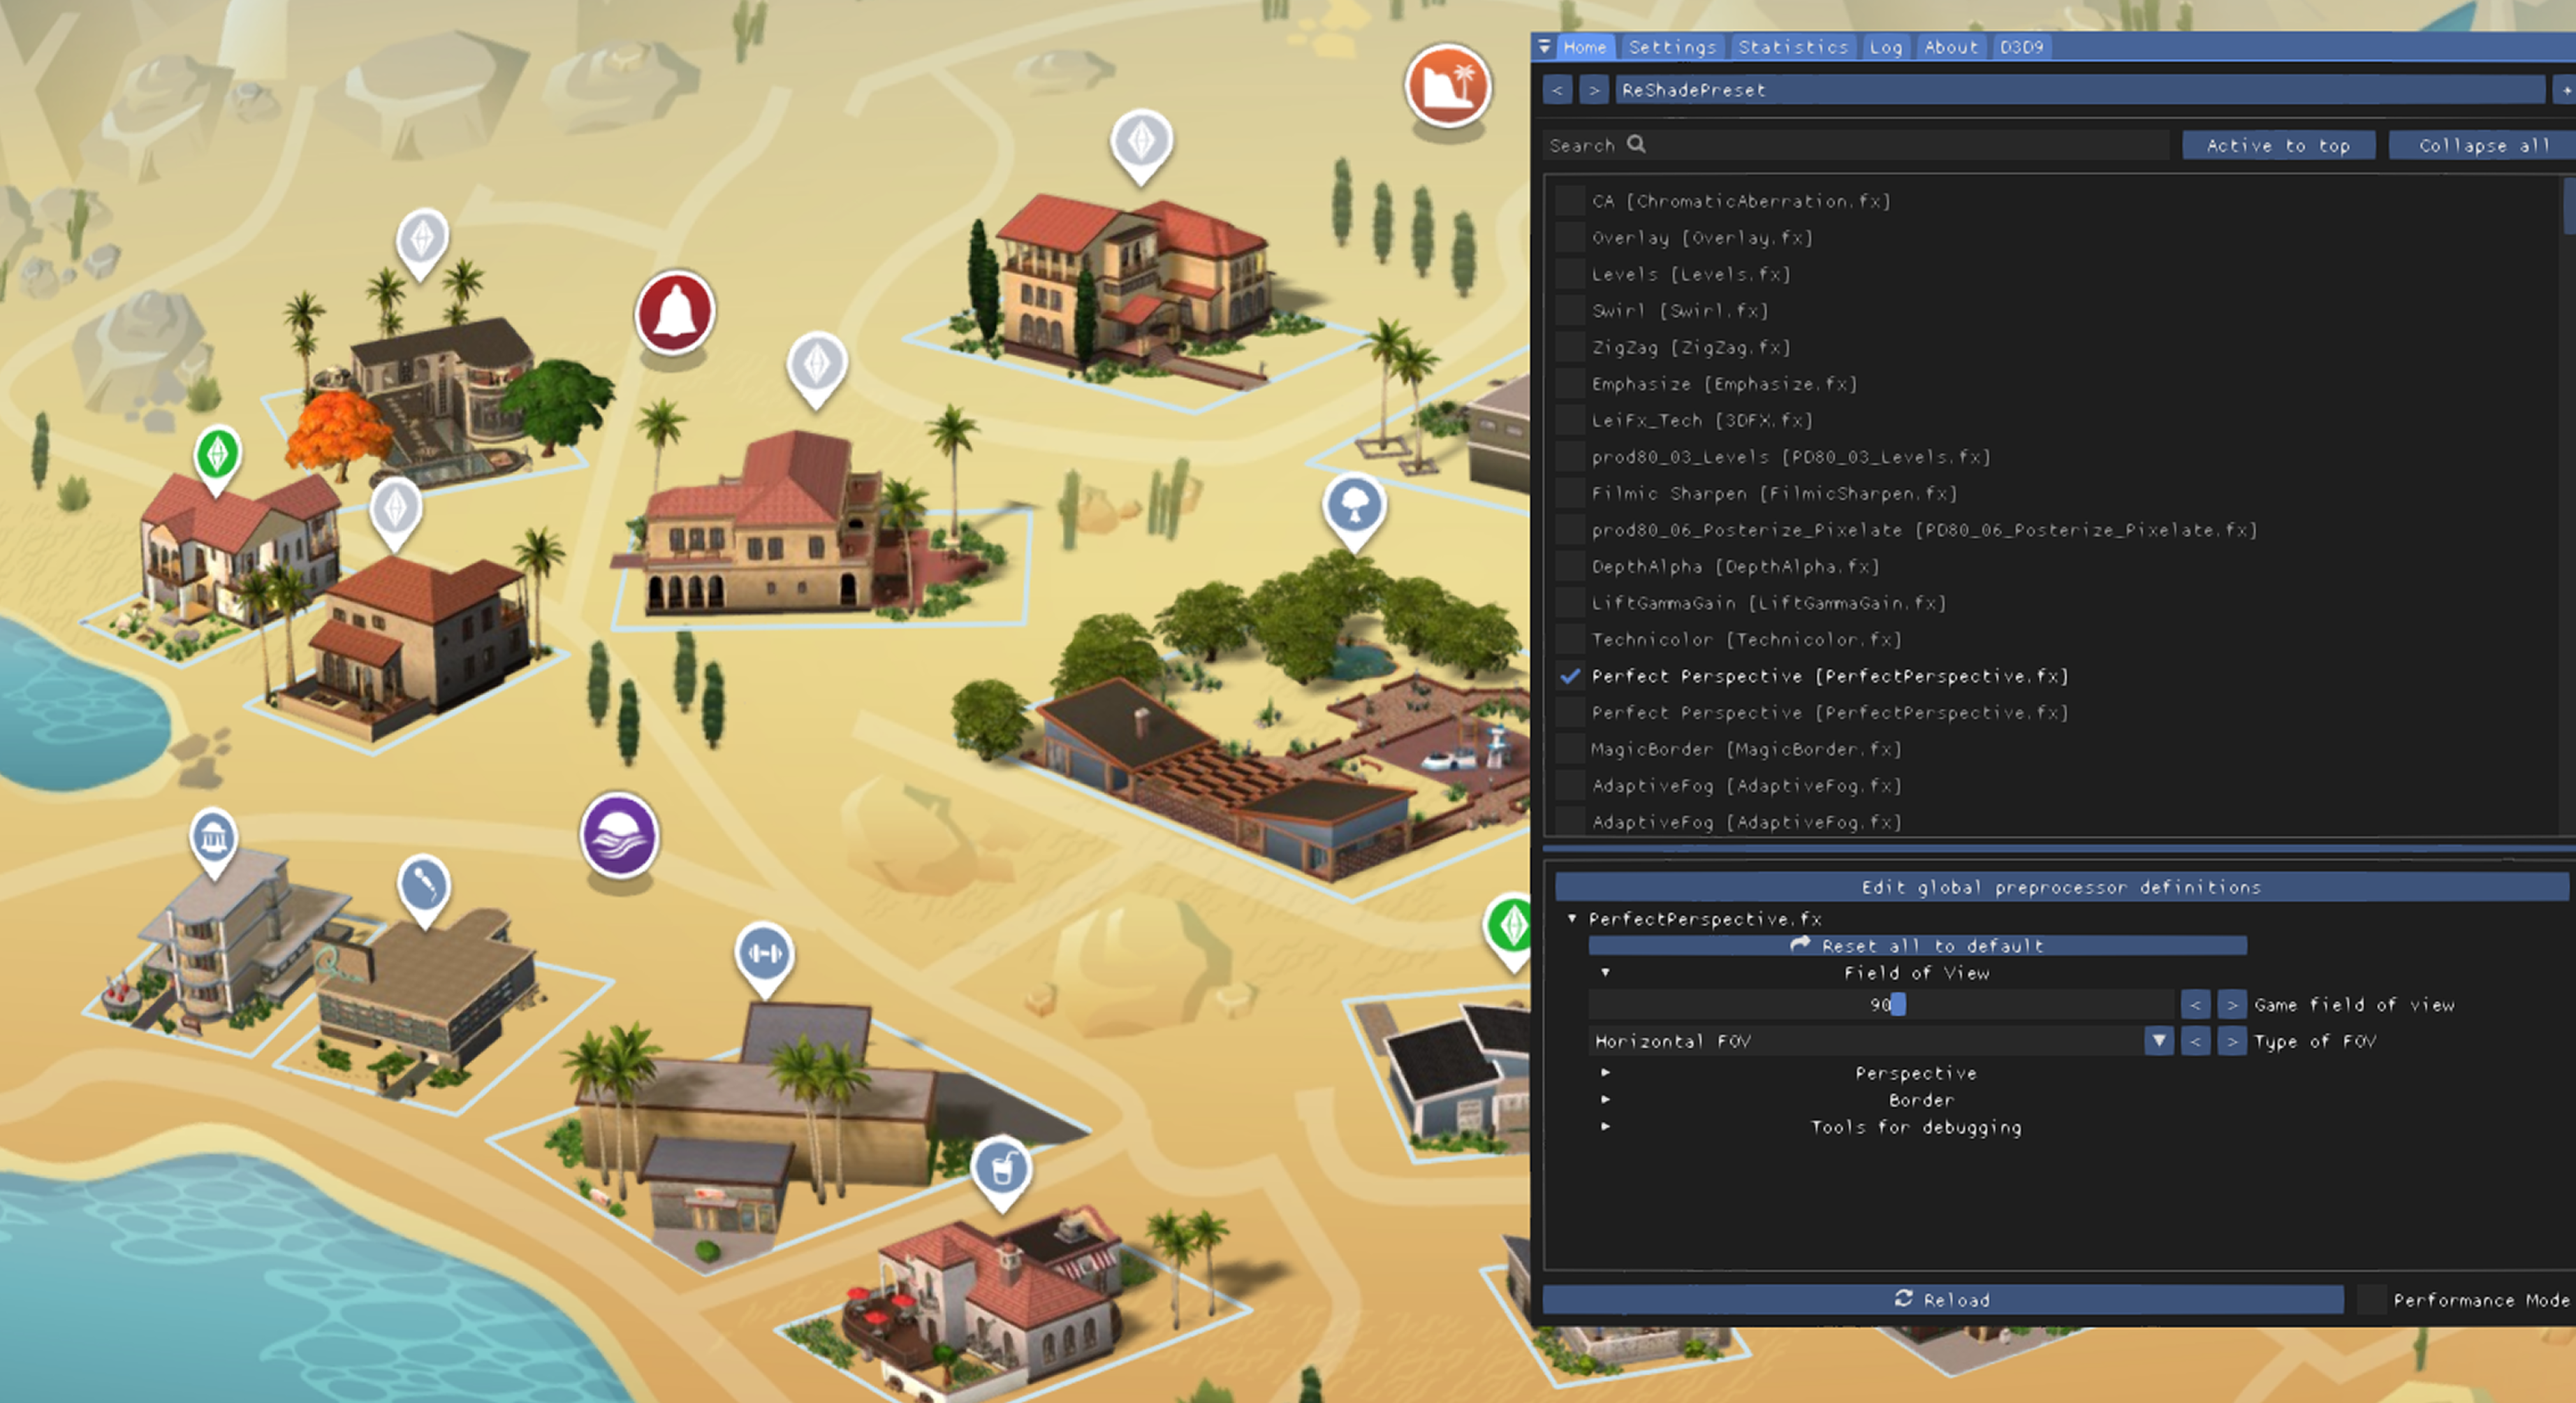
Task: Open the D3D9 tab
Action: pos(2022,47)
